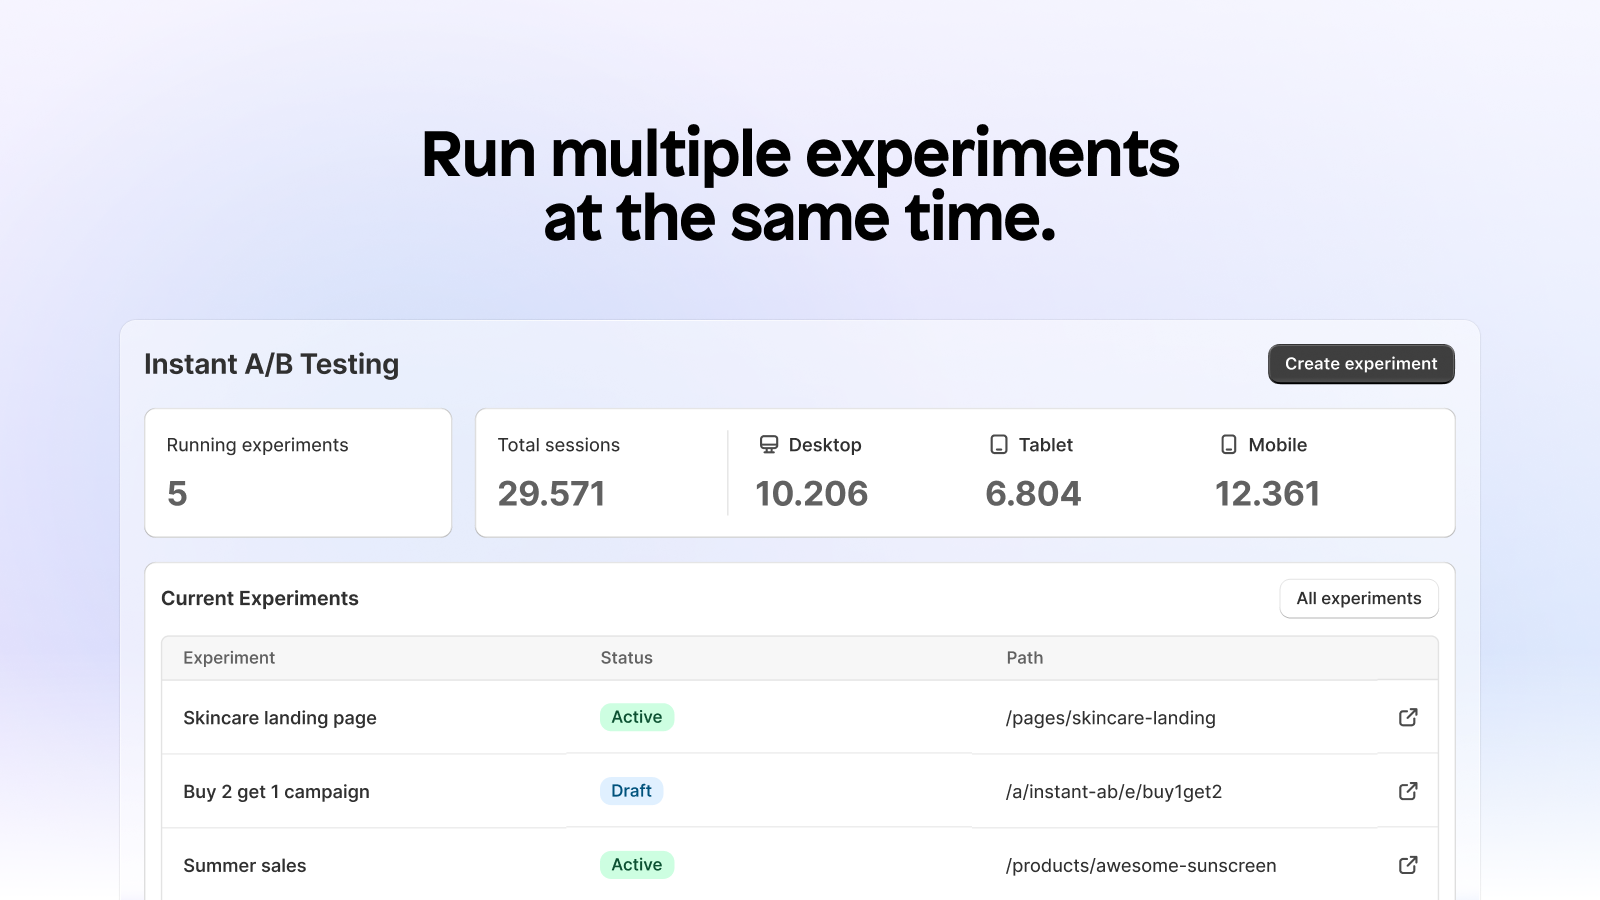Click Active badge for Summer sales
Image resolution: width=1600 pixels, height=900 pixels.
point(637,865)
